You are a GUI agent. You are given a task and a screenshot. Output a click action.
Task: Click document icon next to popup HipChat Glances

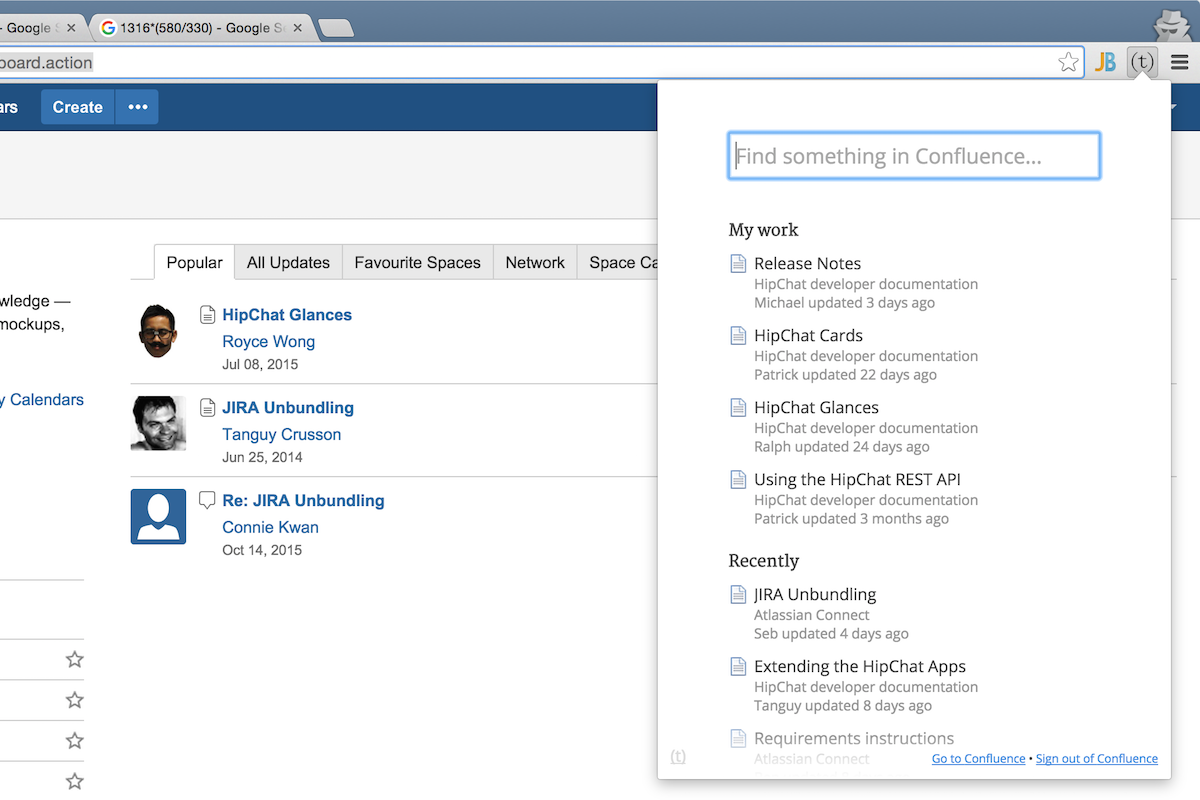point(738,408)
